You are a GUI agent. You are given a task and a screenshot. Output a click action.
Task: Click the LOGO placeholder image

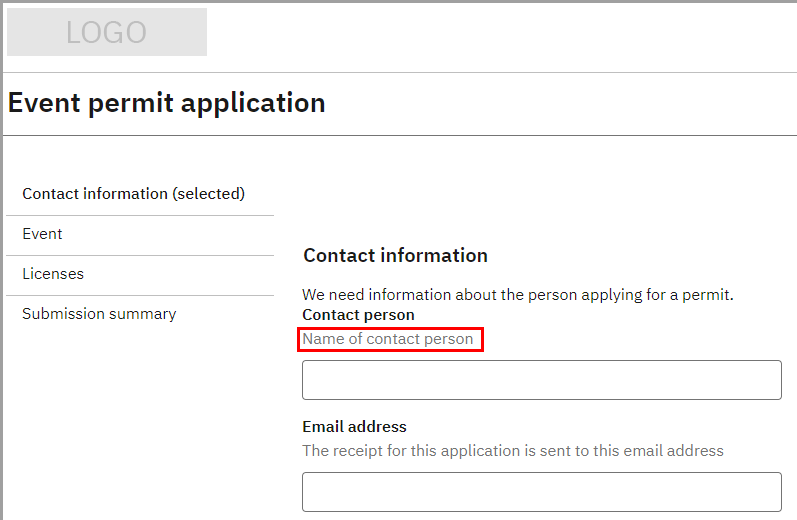click(107, 32)
